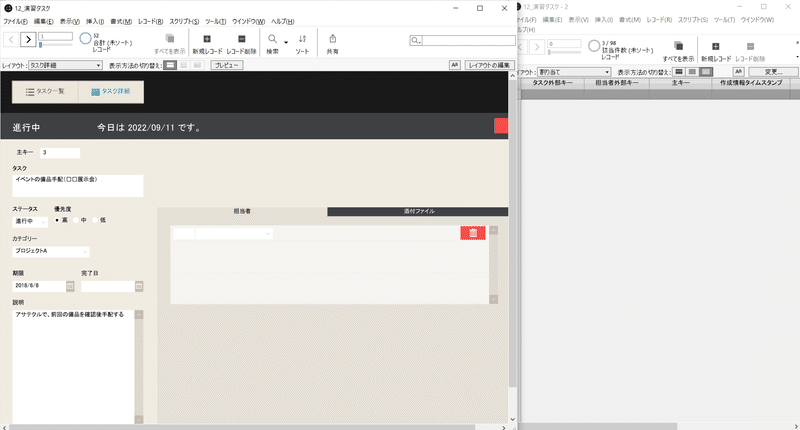Open the レイアウト dropdown showing 割り当て in right window
Viewport: 800px width, 430px height.
click(574, 72)
